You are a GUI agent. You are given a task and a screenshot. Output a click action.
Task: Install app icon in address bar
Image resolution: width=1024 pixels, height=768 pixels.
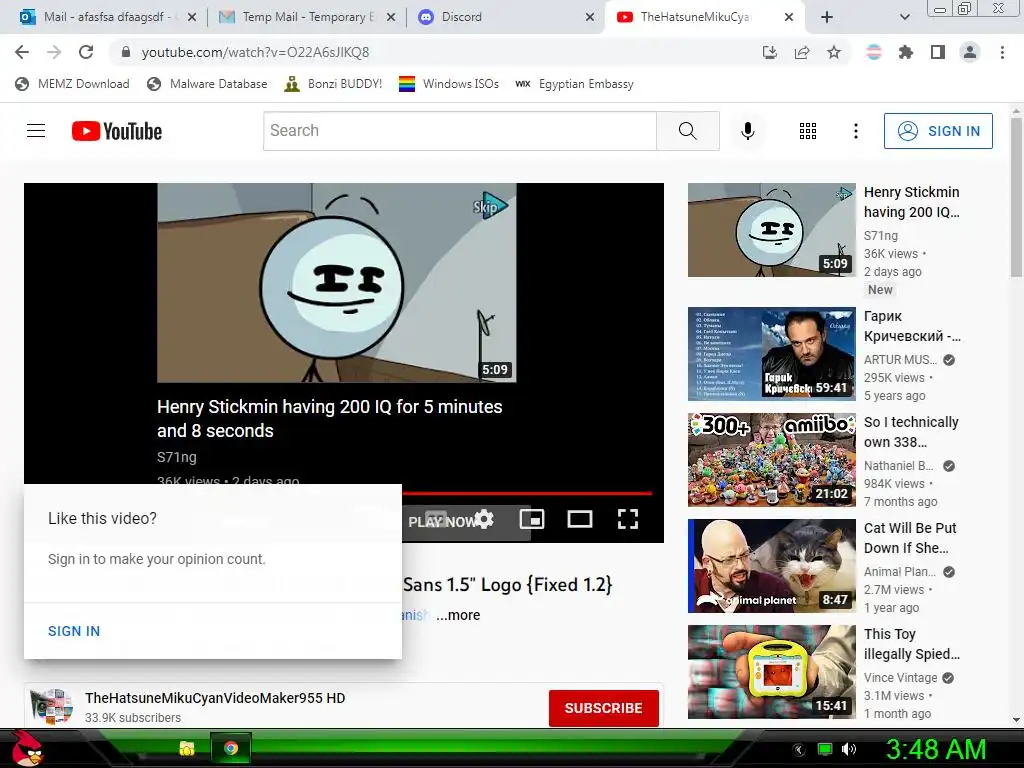click(x=770, y=52)
